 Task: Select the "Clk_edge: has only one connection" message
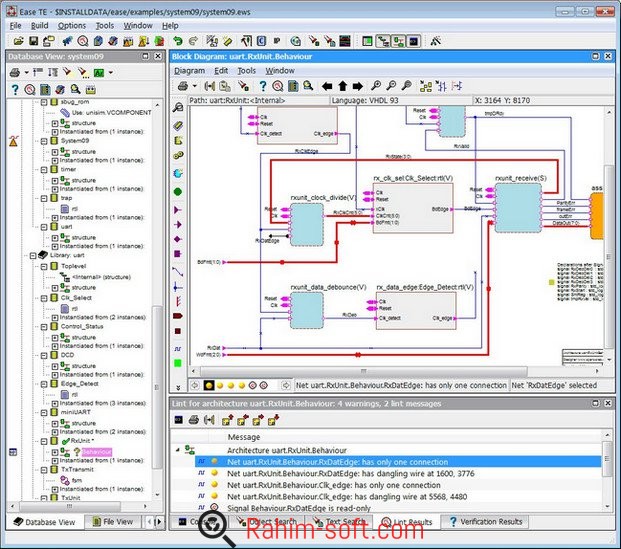(x=333, y=485)
